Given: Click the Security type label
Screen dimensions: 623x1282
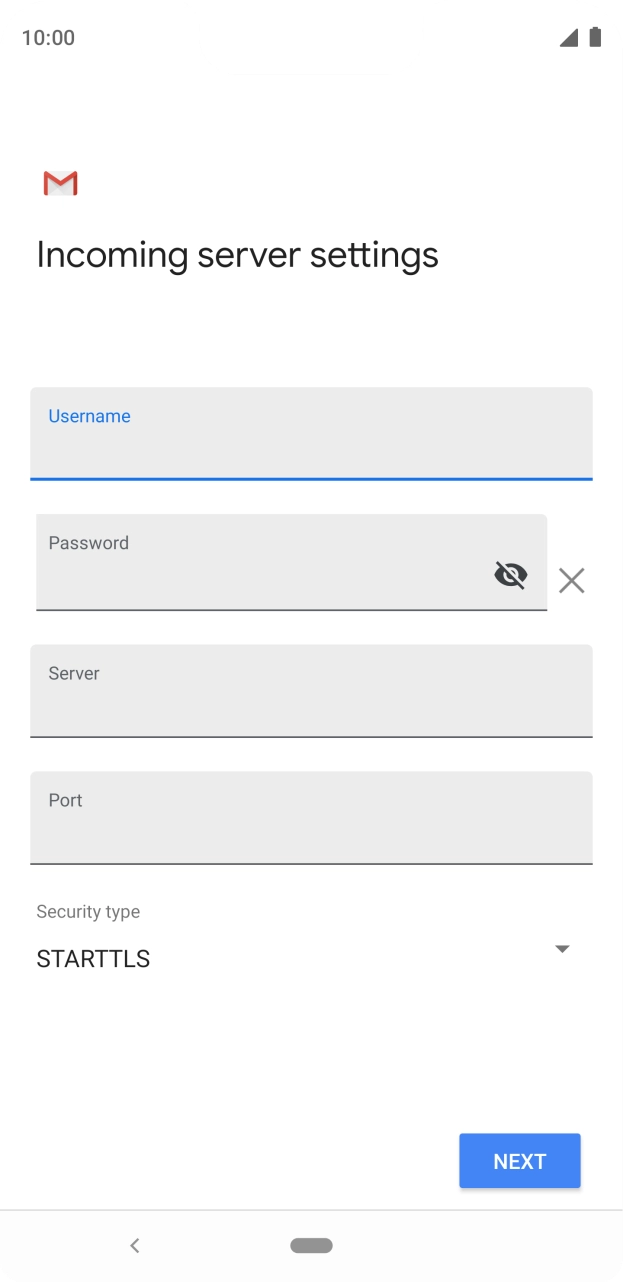Looking at the screenshot, I should [88, 911].
